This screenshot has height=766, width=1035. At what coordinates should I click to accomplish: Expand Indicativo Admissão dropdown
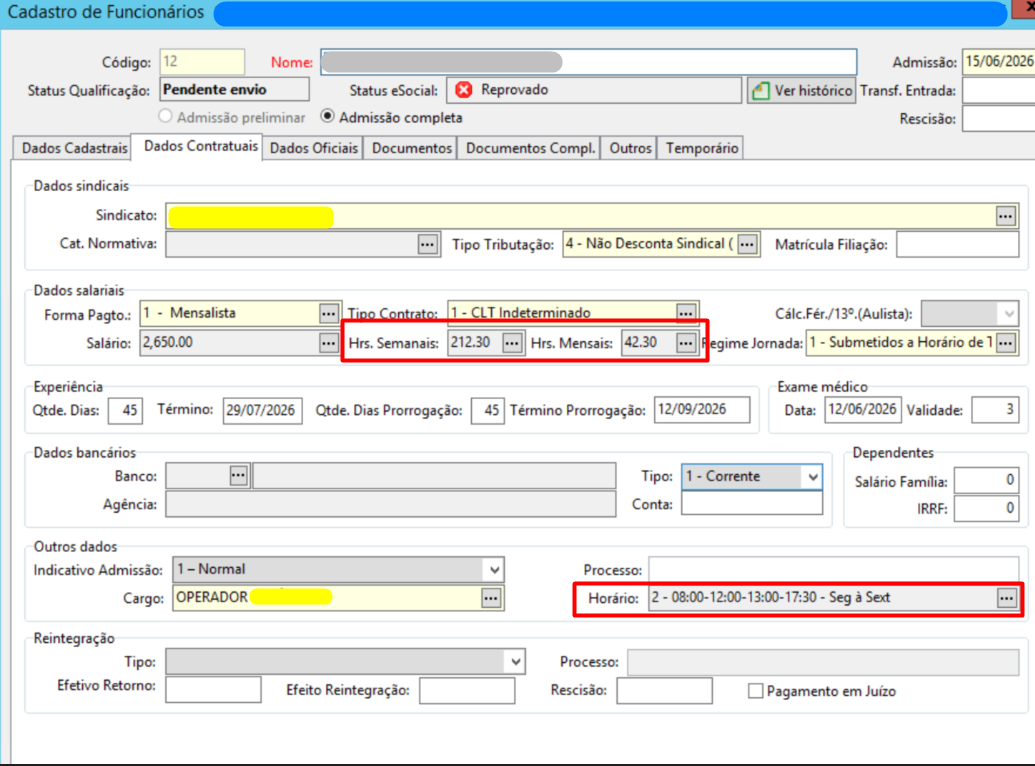tap(494, 569)
